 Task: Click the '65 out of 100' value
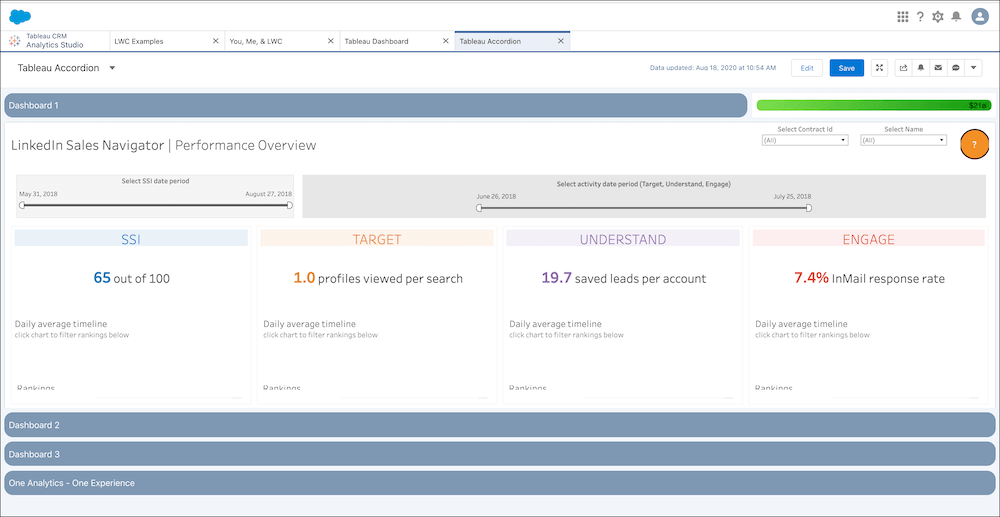(x=131, y=278)
